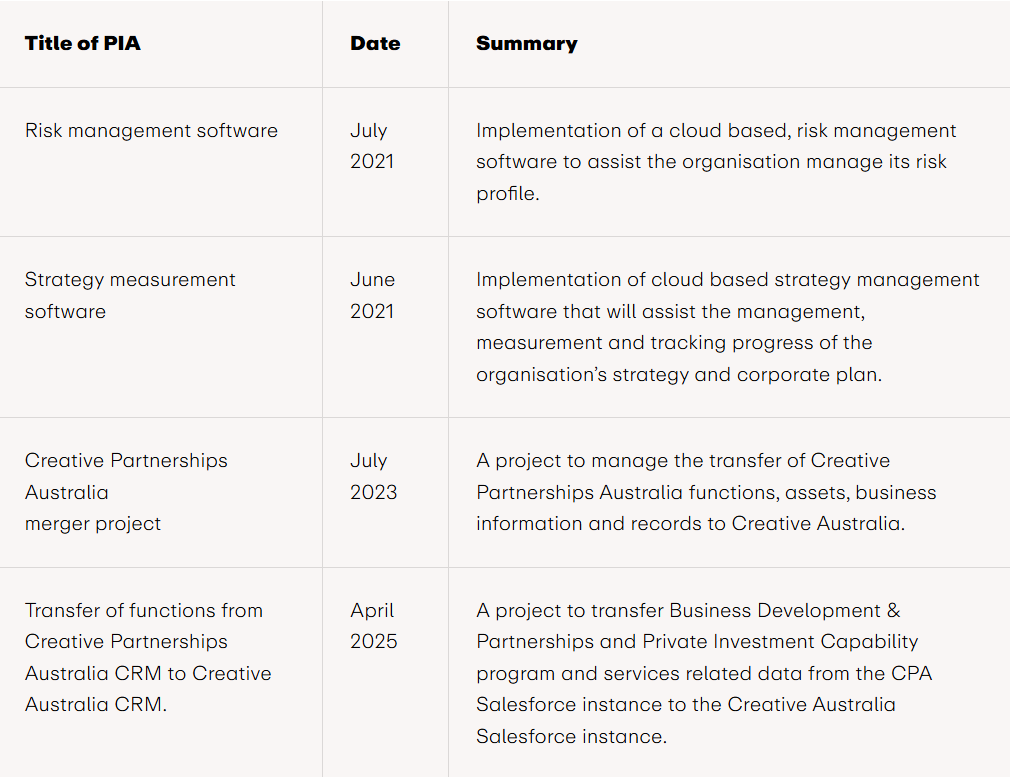Click the word 'profile.' in the risk summary
1010x777 pixels.
pyautogui.click(x=507, y=193)
